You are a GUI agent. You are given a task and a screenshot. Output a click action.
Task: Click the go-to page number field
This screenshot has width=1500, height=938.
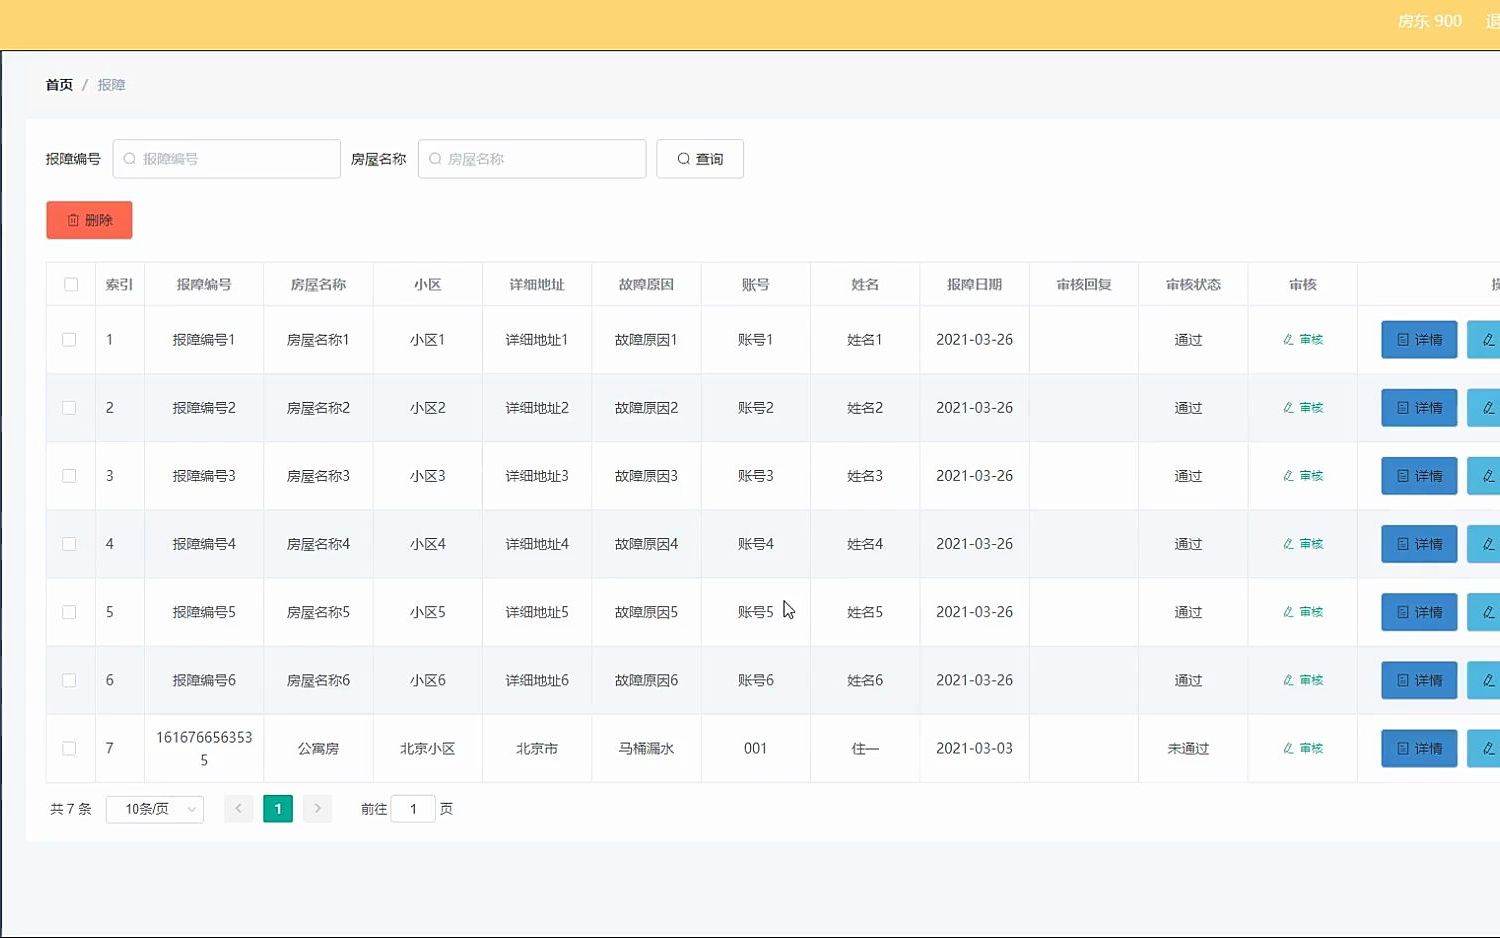click(413, 809)
